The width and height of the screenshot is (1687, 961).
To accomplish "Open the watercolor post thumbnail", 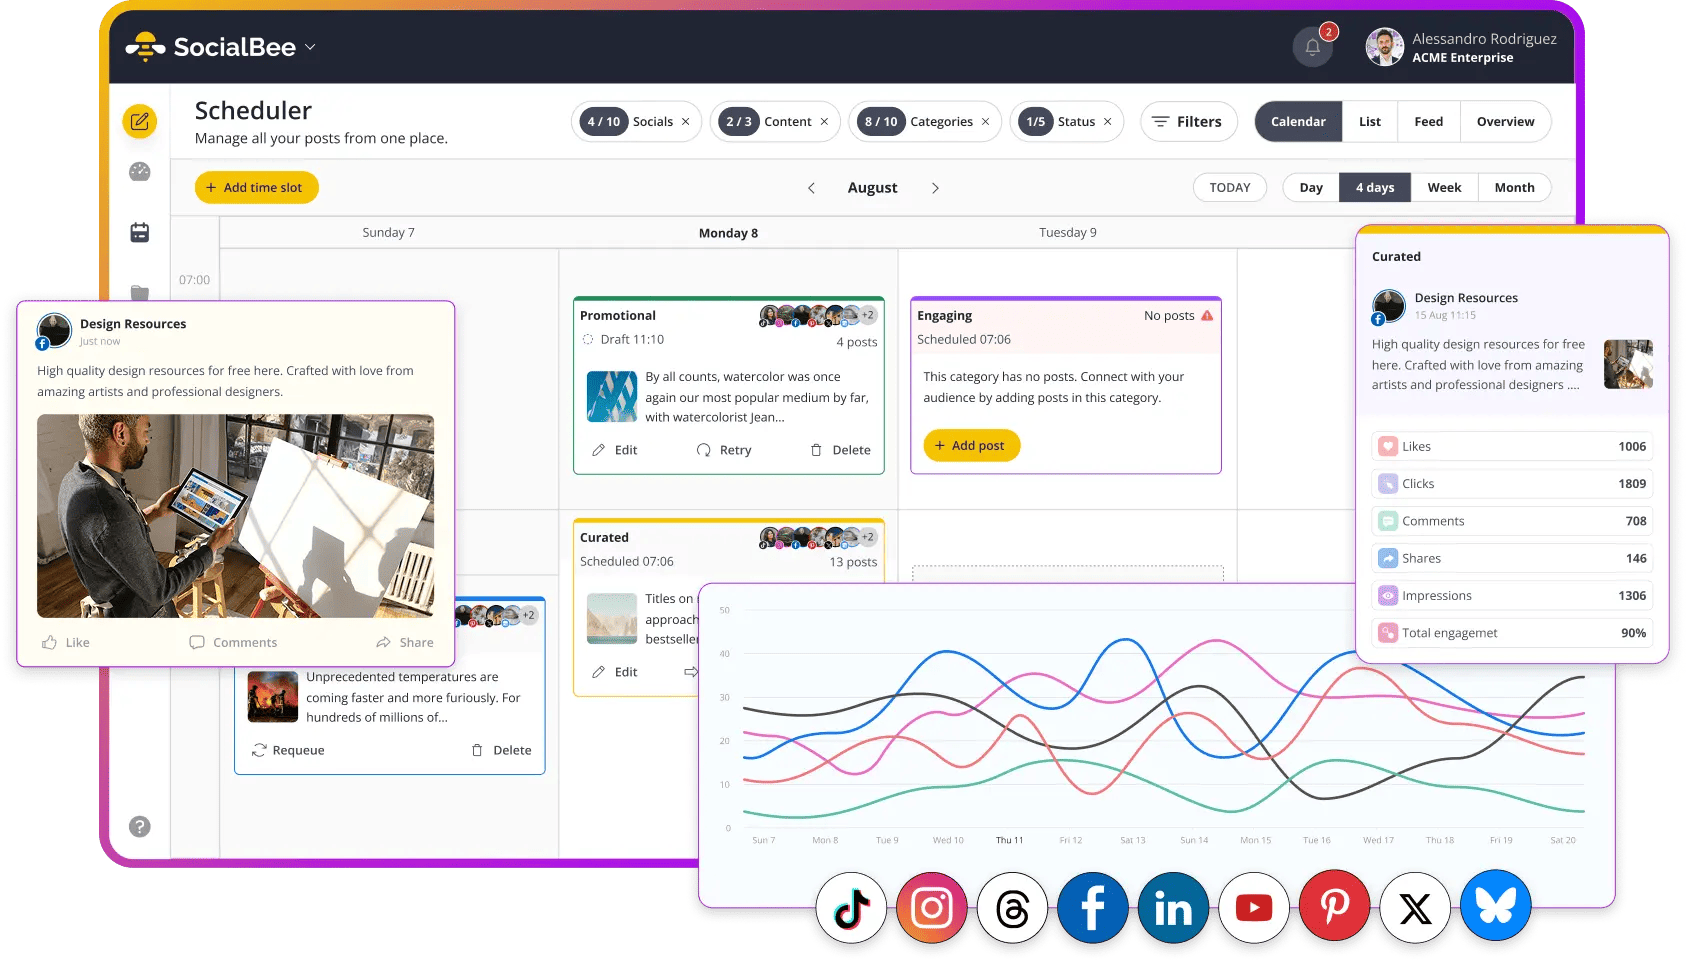I will point(611,396).
